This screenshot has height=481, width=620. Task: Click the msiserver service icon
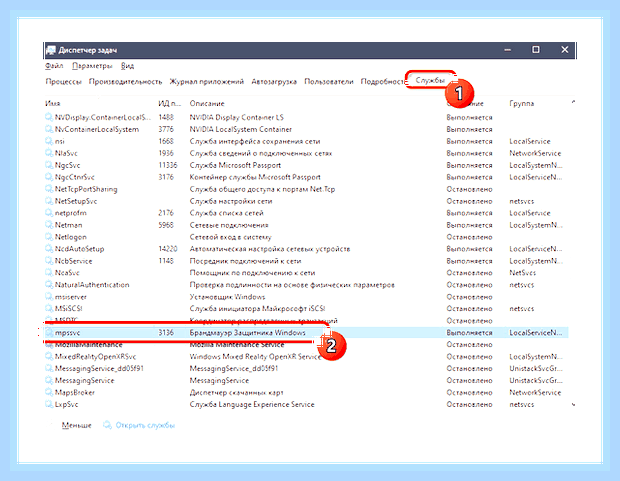pos(49,297)
